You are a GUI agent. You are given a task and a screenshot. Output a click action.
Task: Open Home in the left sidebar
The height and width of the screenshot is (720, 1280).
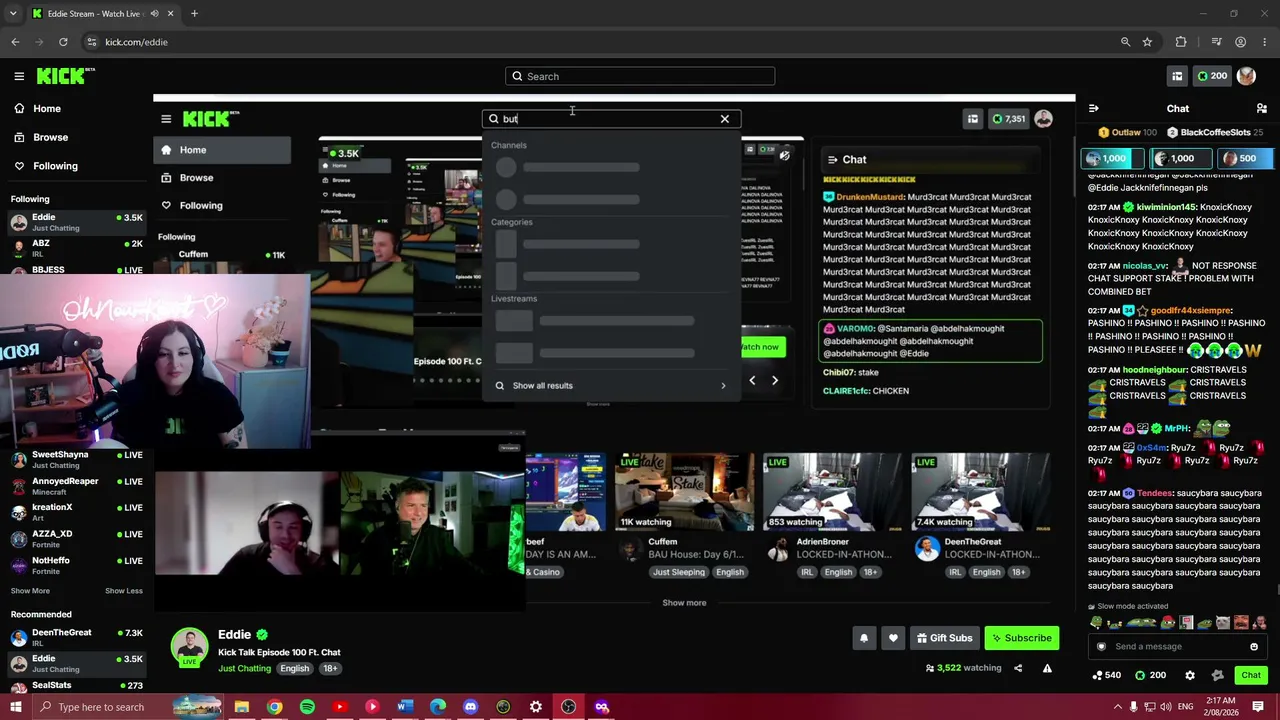(37, 108)
